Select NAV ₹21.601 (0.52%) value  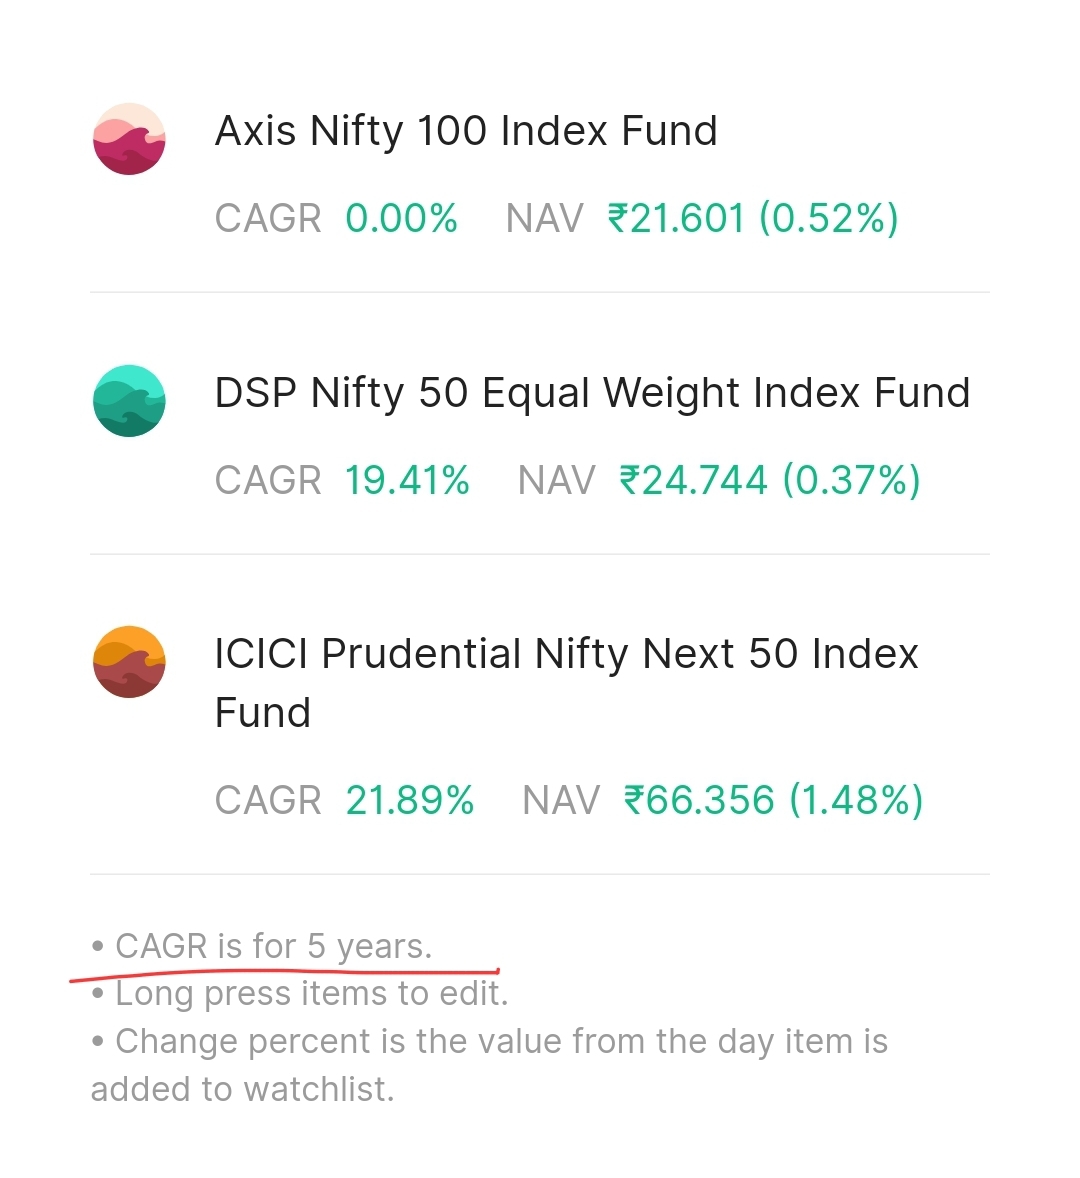pos(753,218)
